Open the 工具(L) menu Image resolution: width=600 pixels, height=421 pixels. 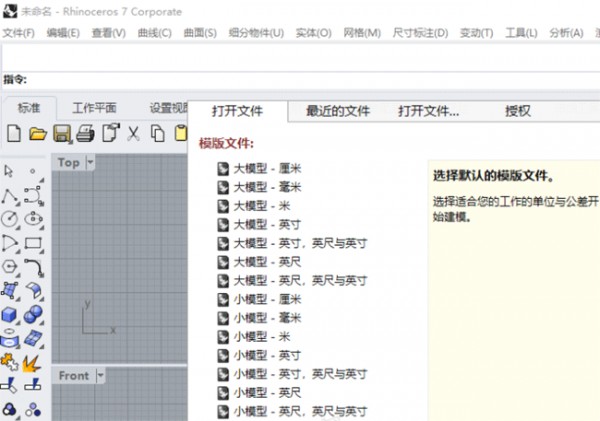coord(521,33)
